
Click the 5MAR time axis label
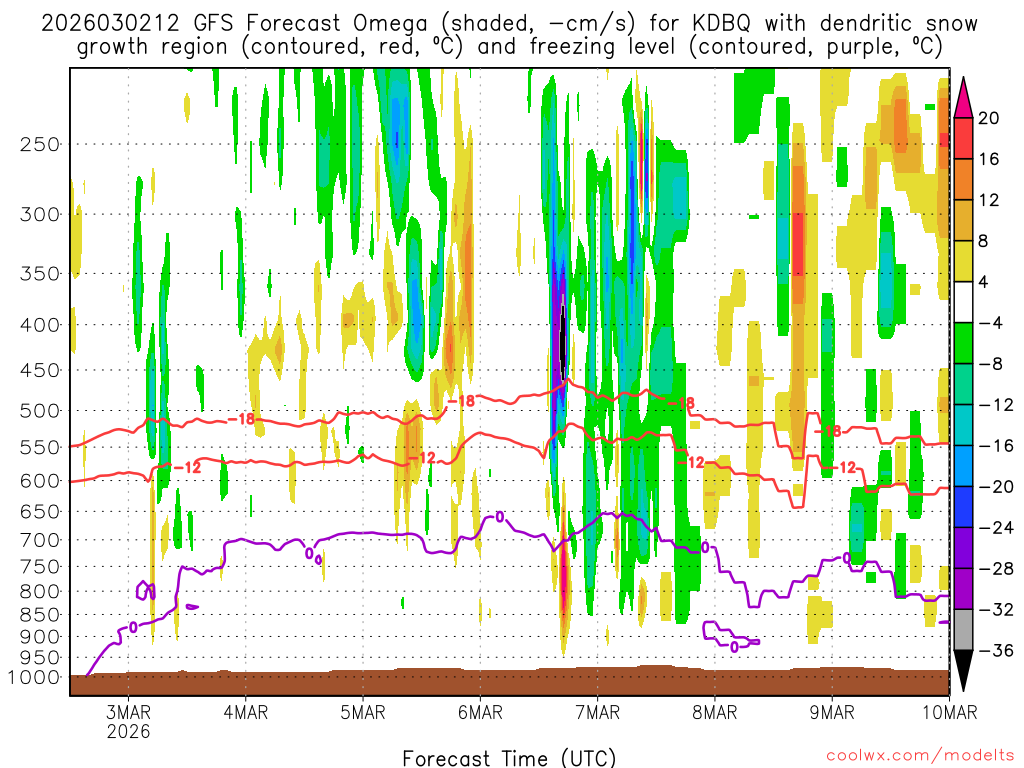coord(362,712)
